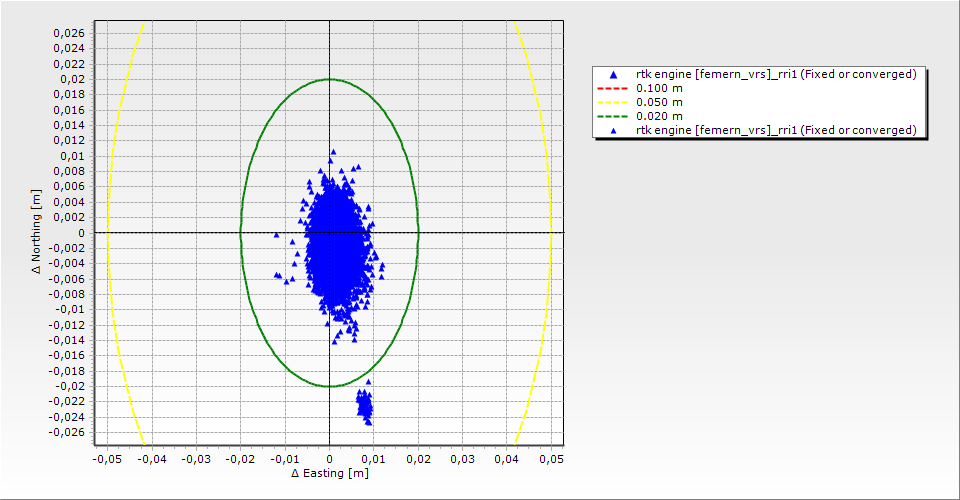Click the 0,05 tick label on Easting axis
This screenshot has height=500, width=960.
click(551, 458)
